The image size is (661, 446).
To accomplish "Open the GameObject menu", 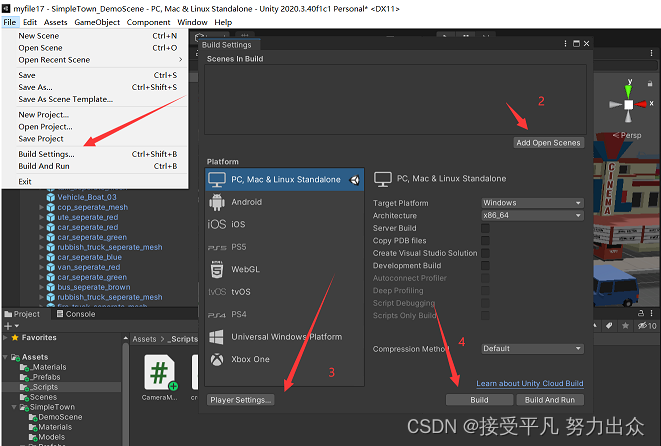I will coord(97,22).
